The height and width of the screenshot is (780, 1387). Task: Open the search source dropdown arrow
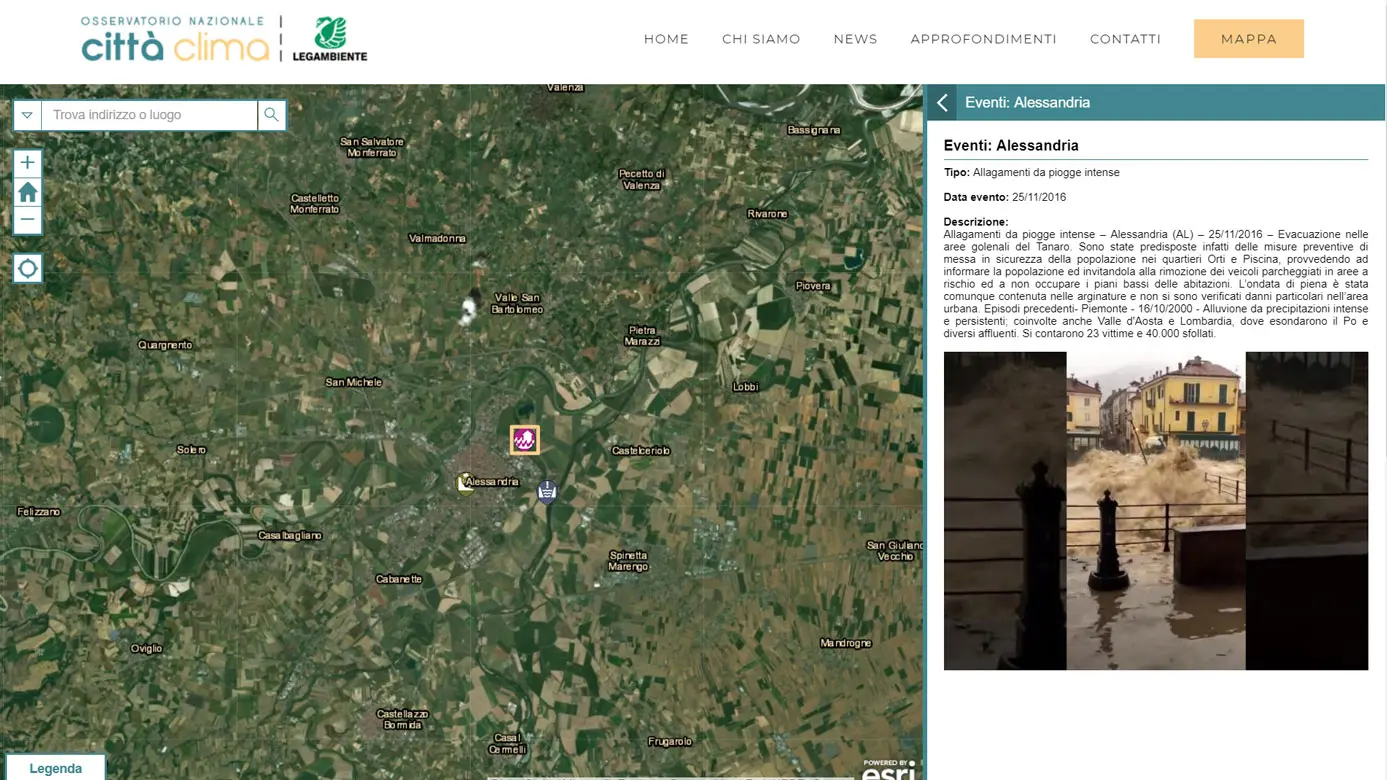[27, 115]
